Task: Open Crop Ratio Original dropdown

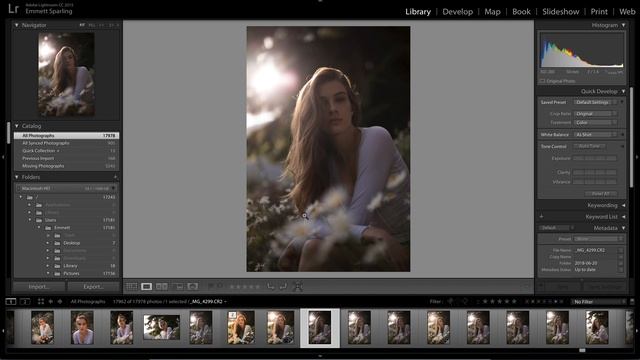Action: coord(596,114)
